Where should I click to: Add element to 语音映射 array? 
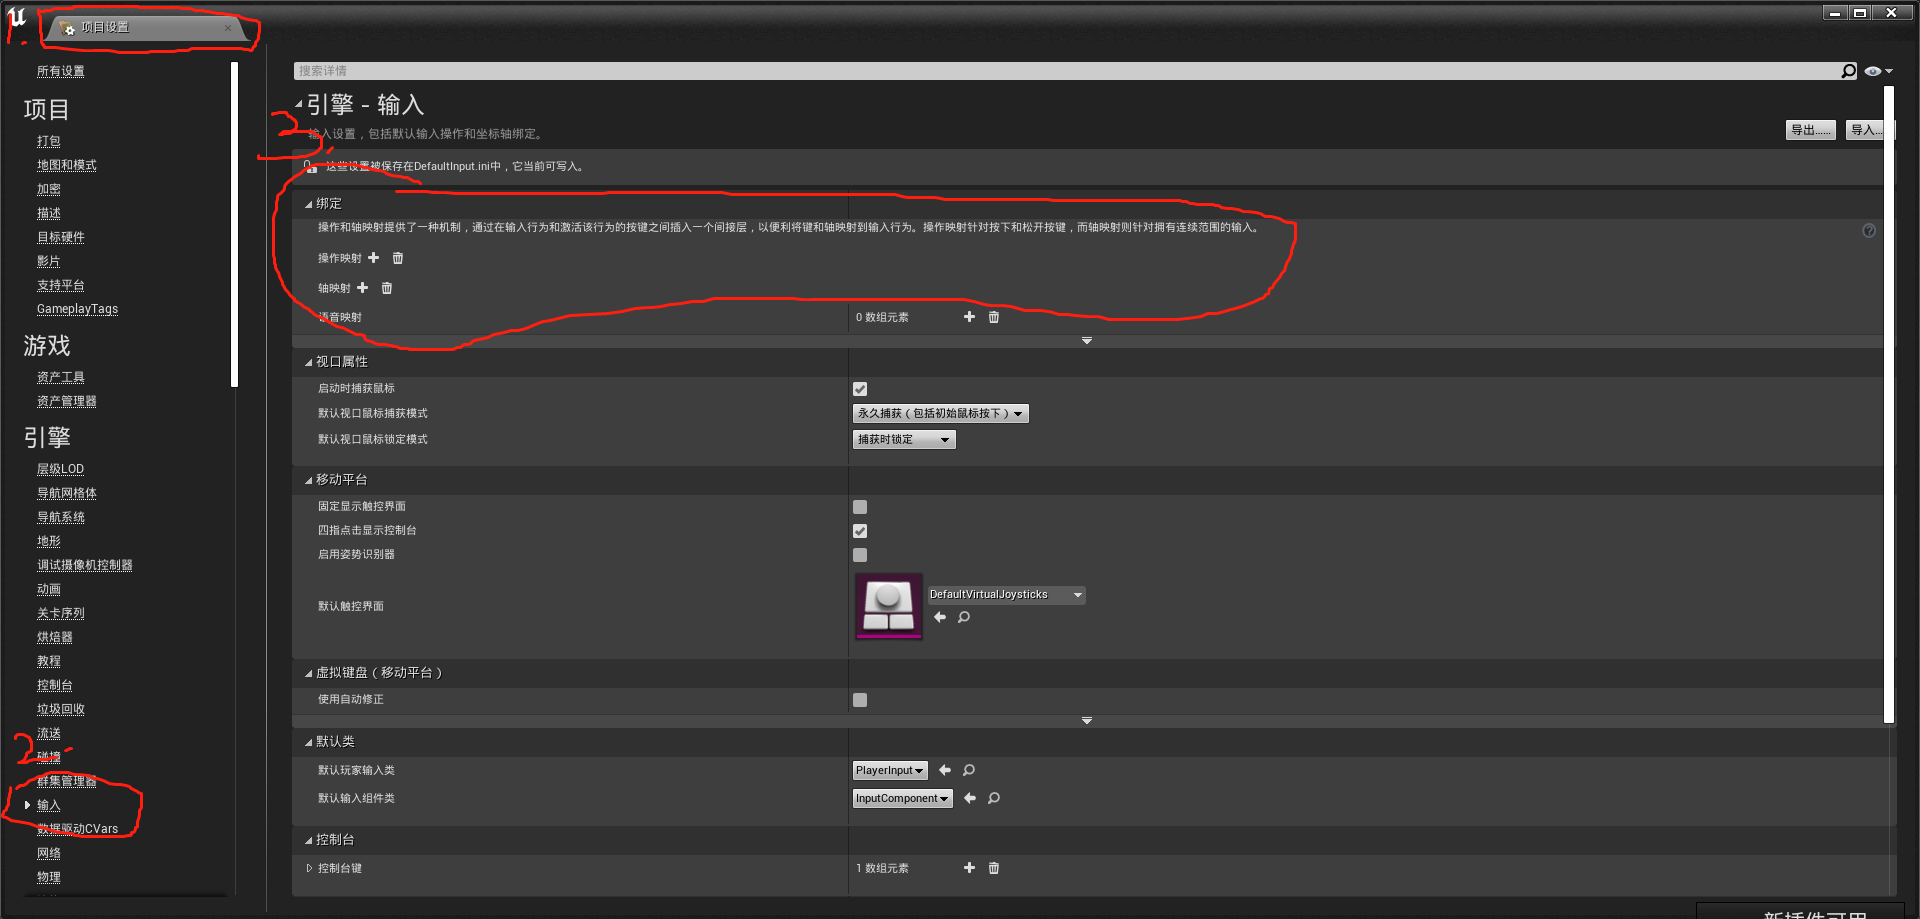[x=969, y=317]
